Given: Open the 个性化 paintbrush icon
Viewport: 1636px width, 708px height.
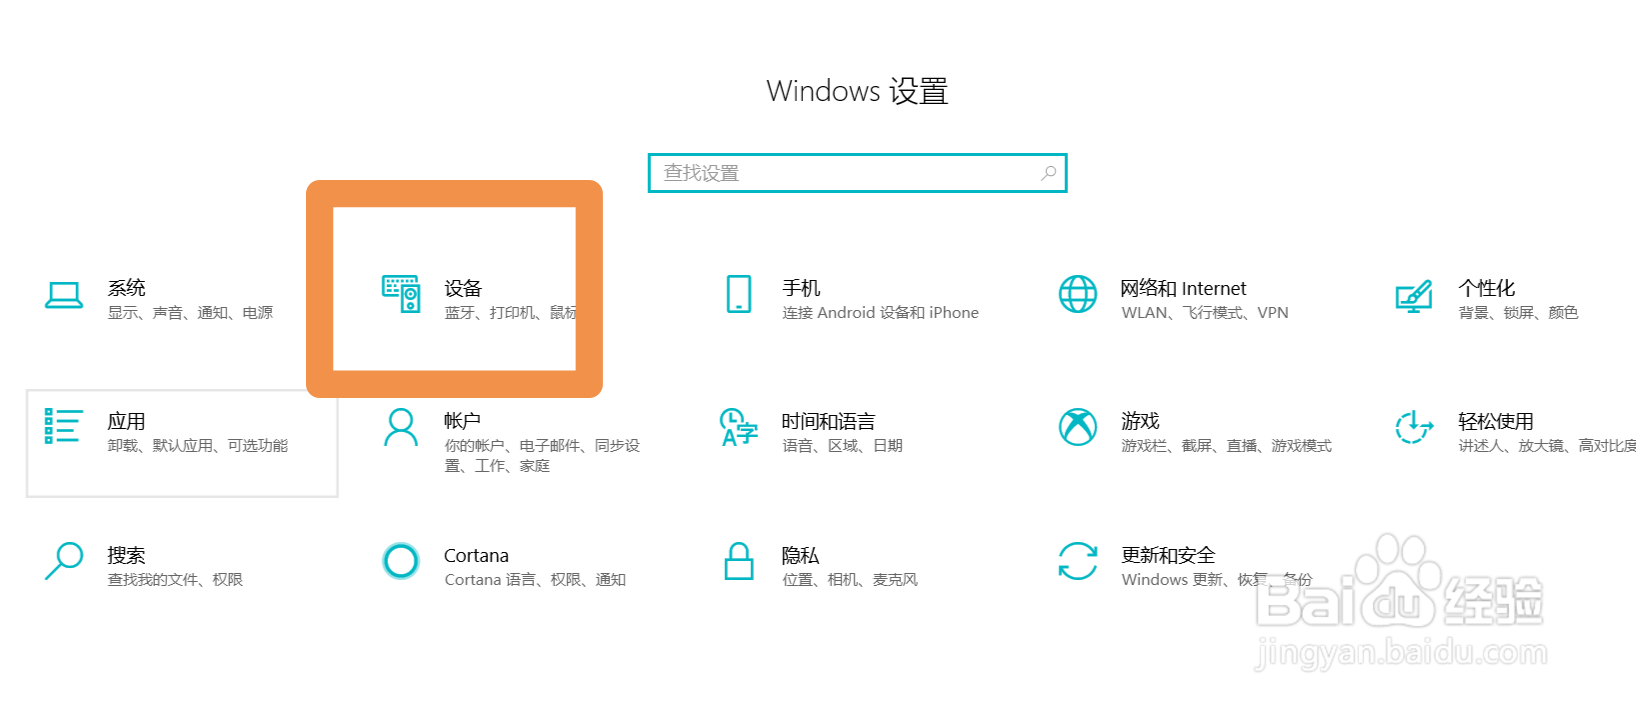Looking at the screenshot, I should pyautogui.click(x=1414, y=296).
